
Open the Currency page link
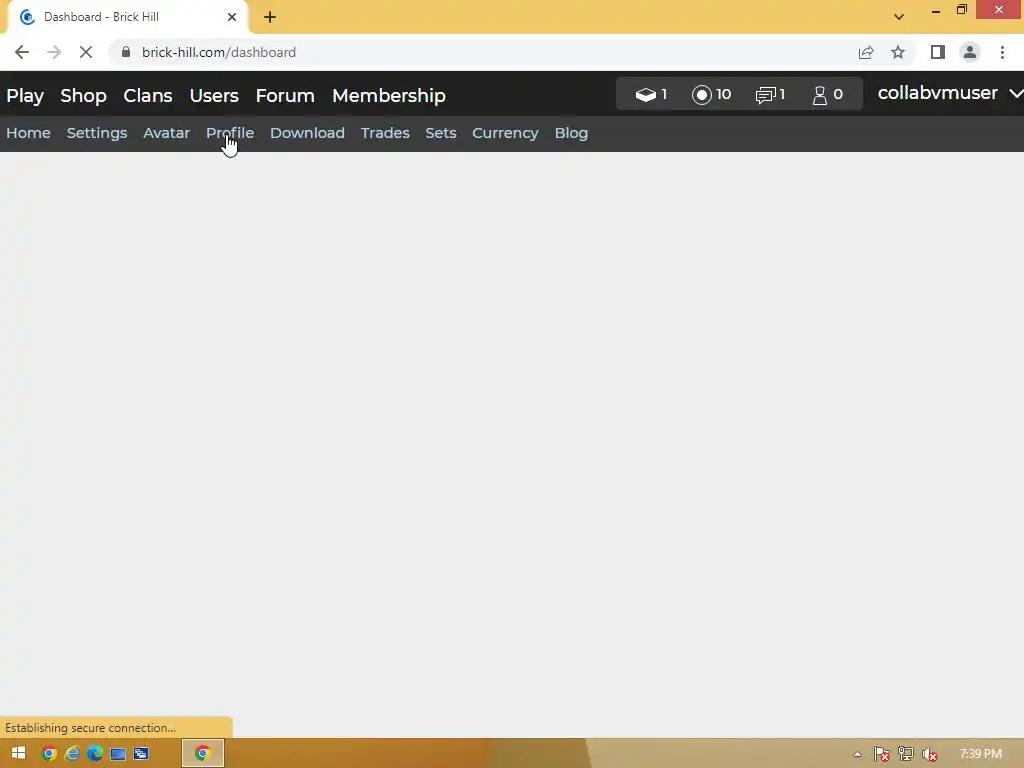pyautogui.click(x=505, y=133)
